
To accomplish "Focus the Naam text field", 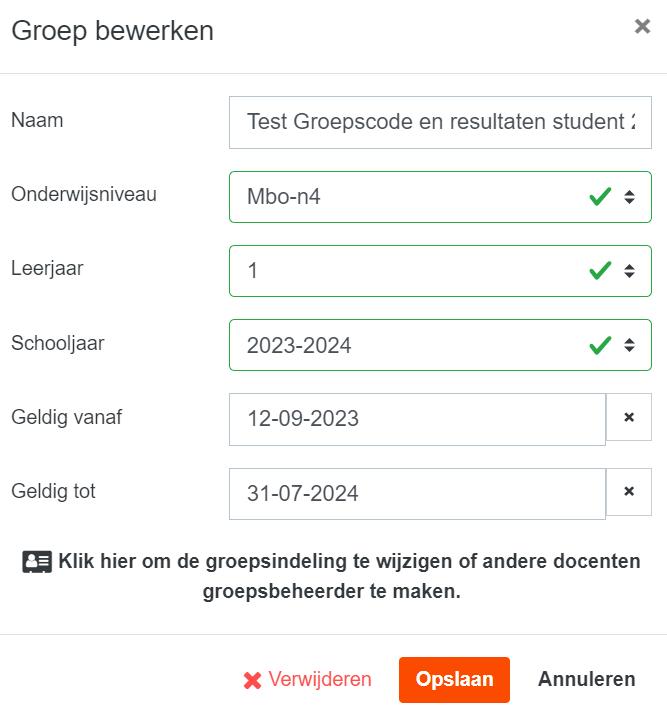I will click(x=440, y=122).
